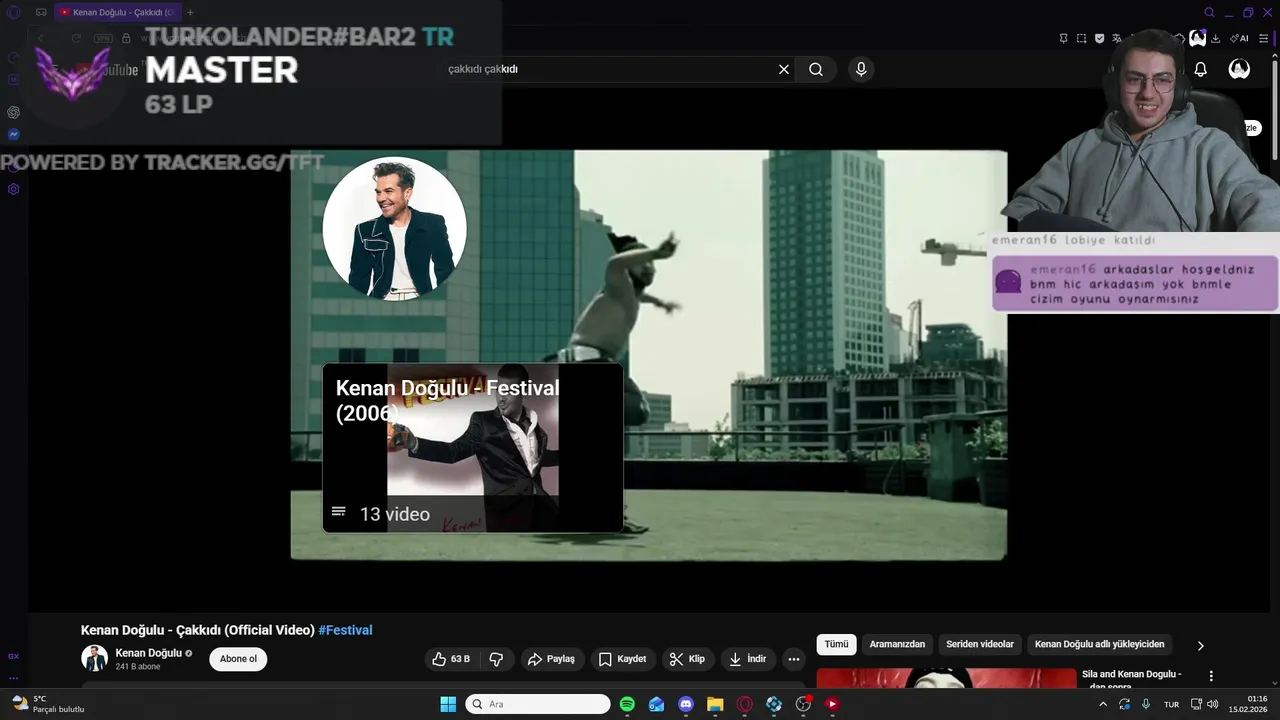This screenshot has width=1280, height=720.
Task: Open the Kenan Doğulu channel name link
Action: click(148, 653)
